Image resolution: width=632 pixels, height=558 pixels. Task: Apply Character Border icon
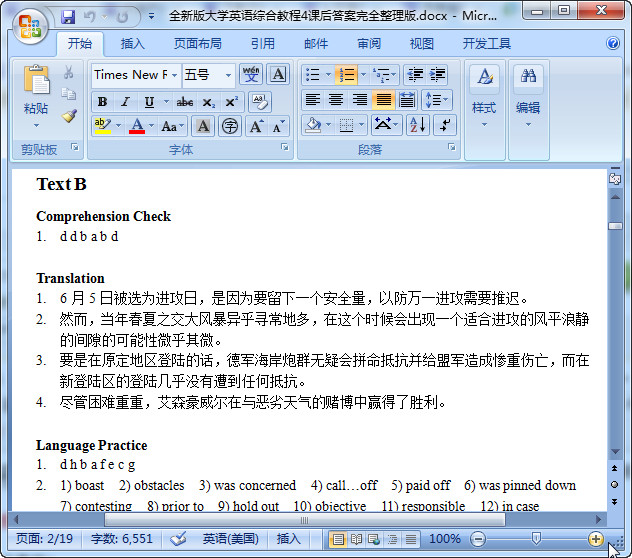click(x=278, y=74)
